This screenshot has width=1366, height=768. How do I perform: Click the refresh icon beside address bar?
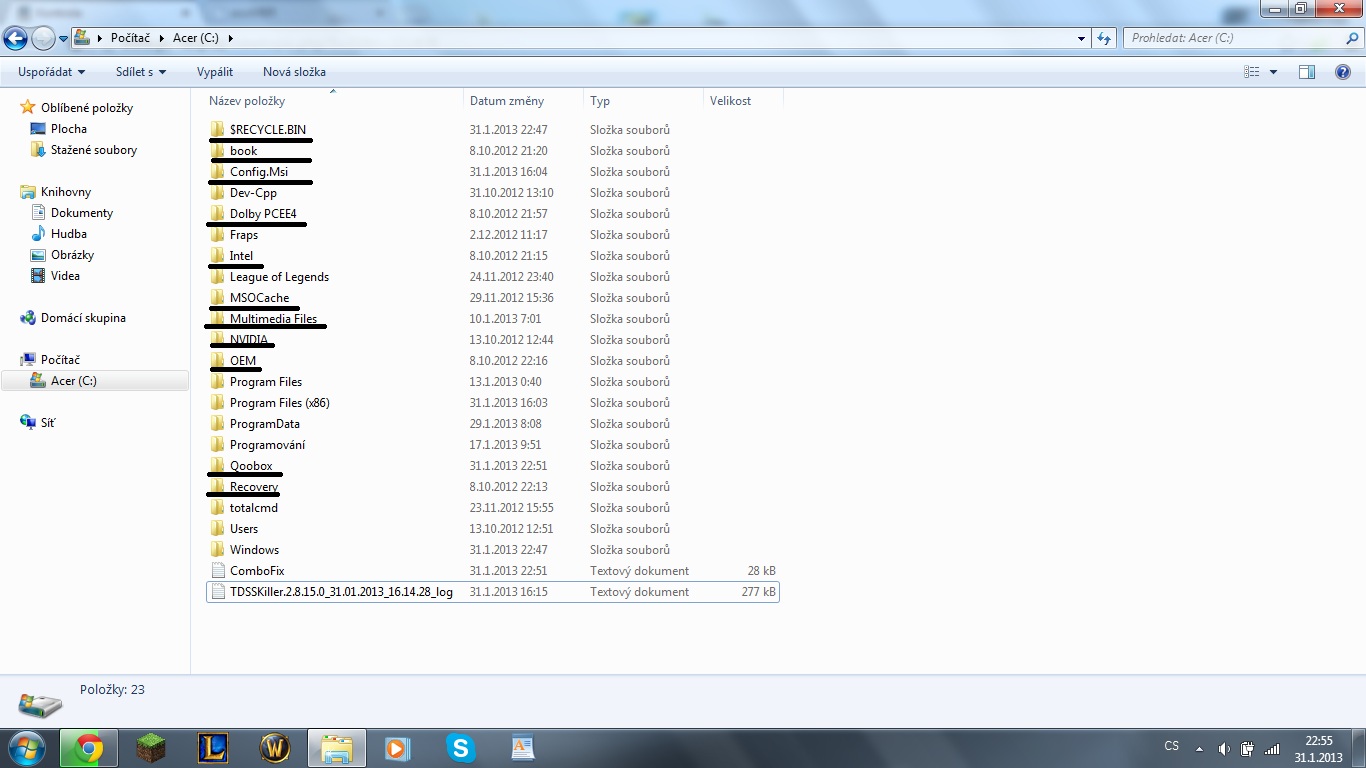(x=1104, y=38)
